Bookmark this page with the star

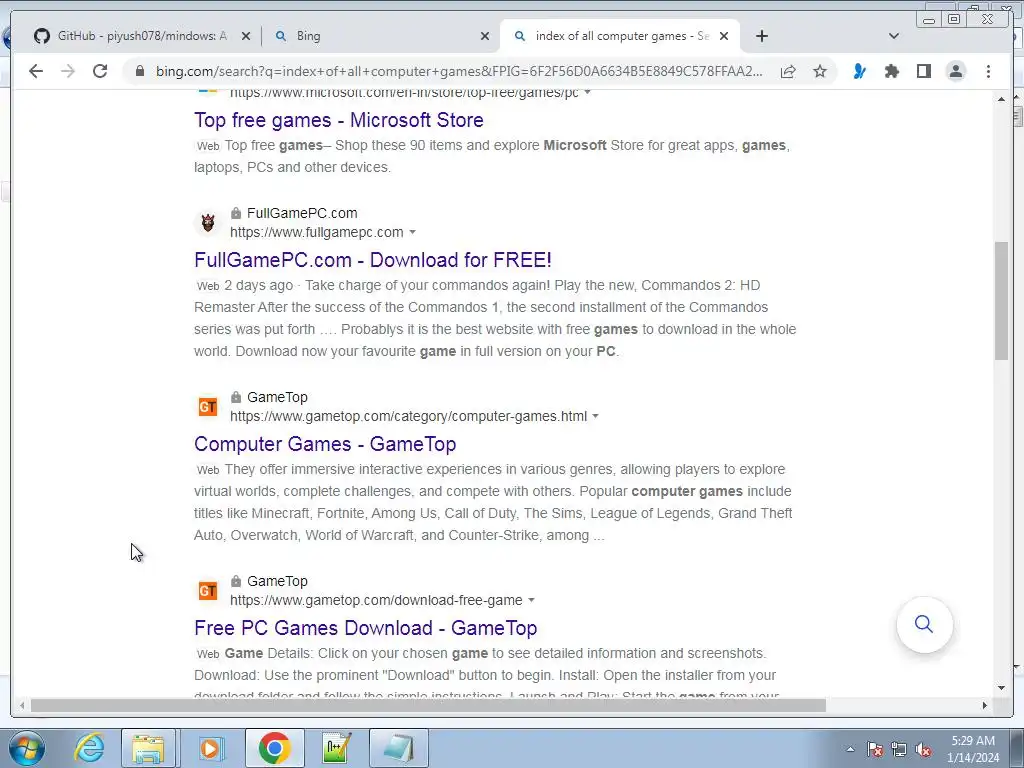pos(820,71)
